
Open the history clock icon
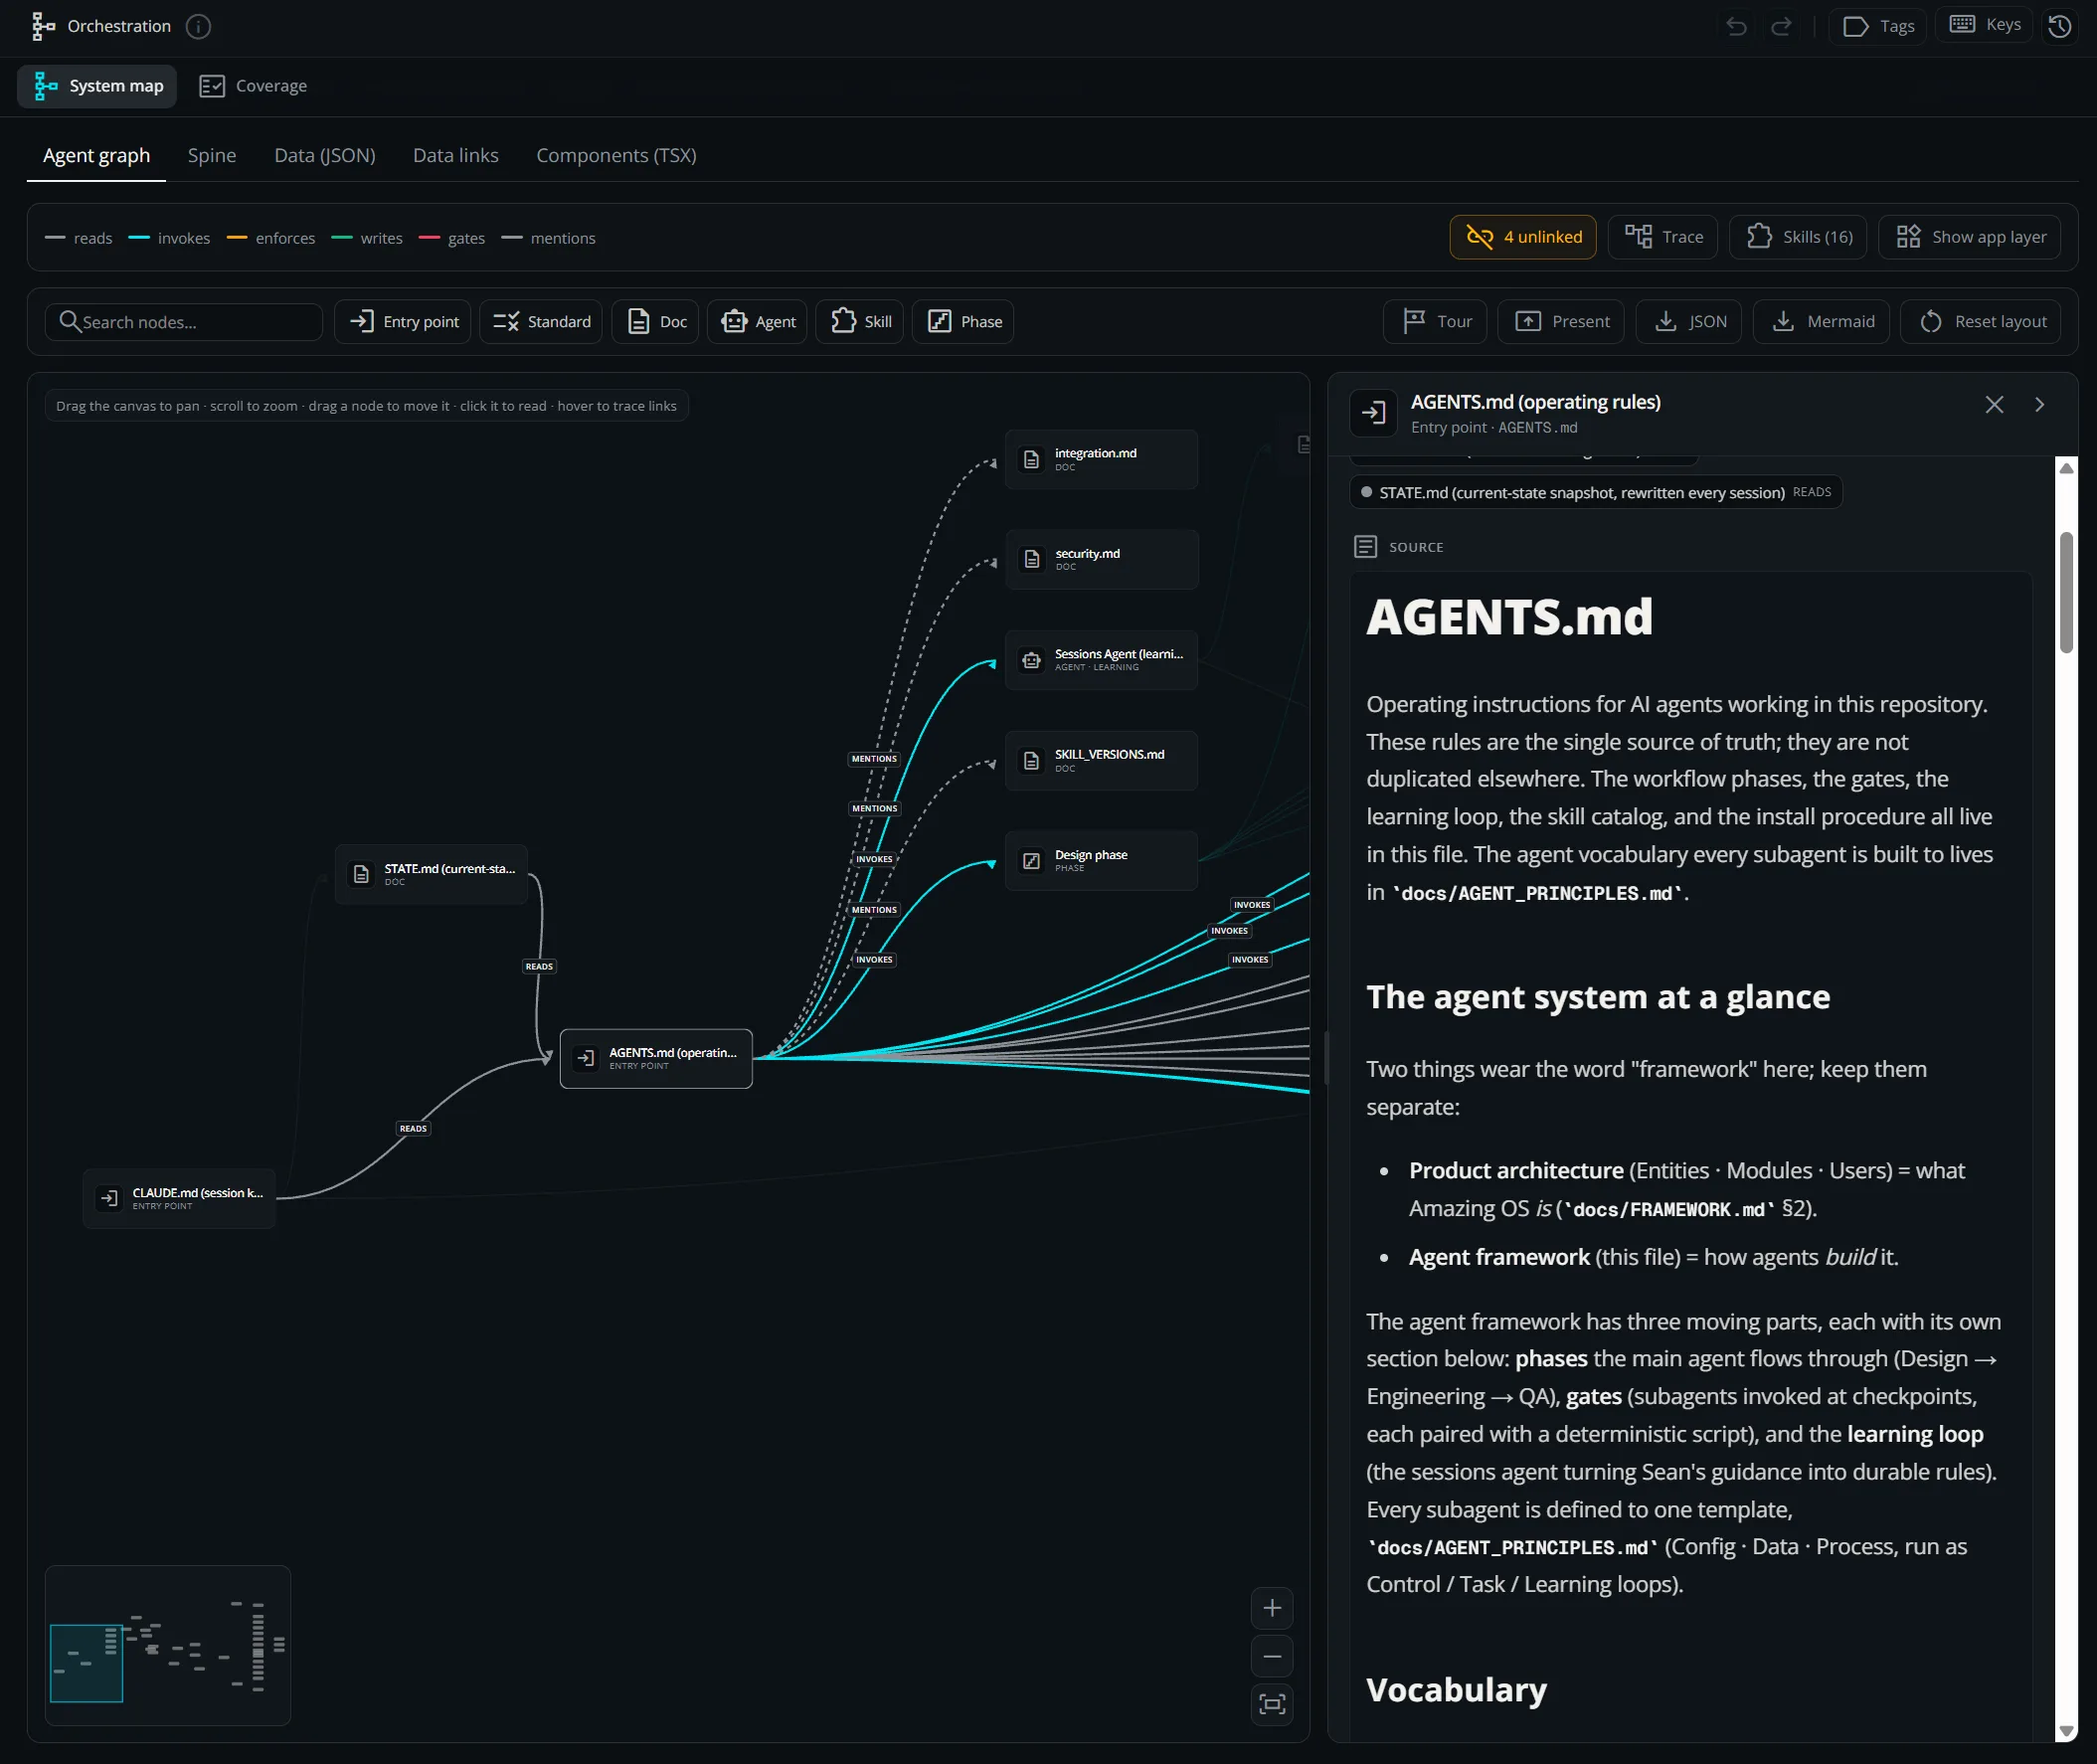pyautogui.click(x=2059, y=26)
